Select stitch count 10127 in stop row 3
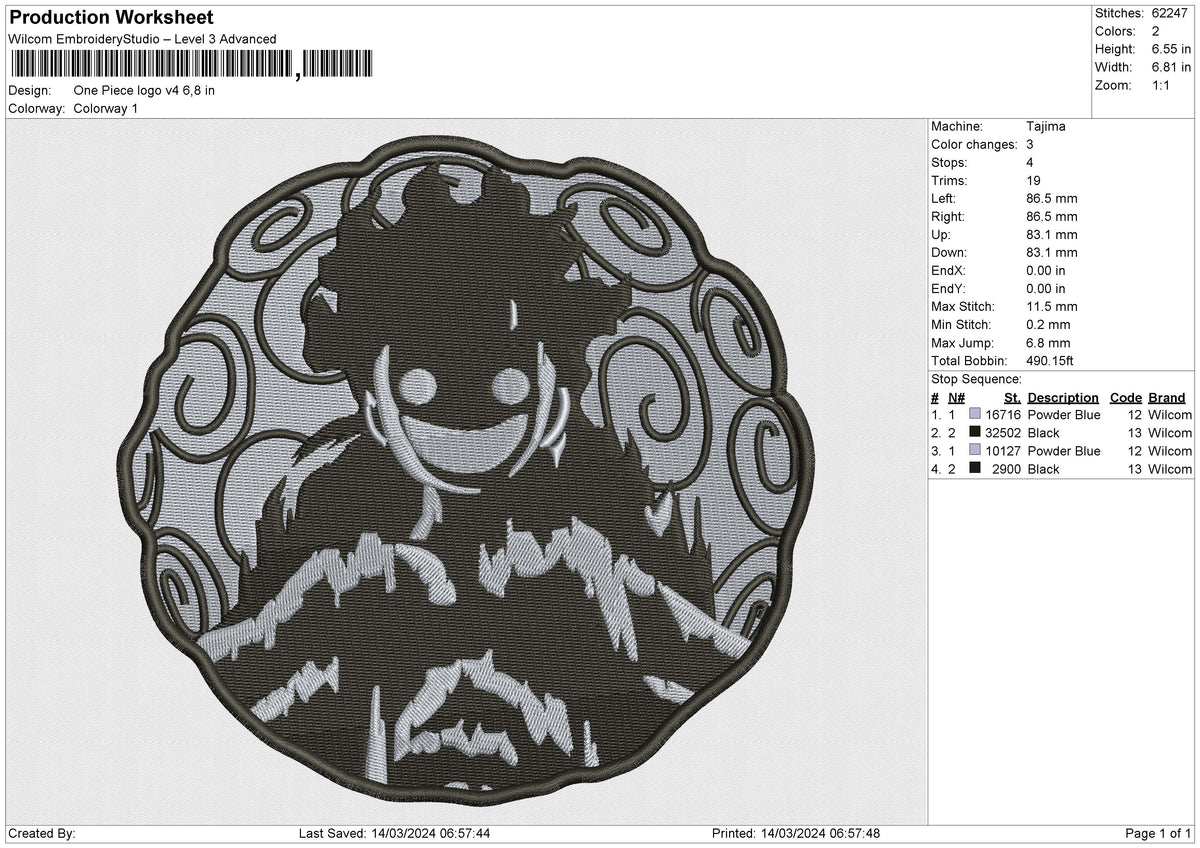 coord(1002,451)
